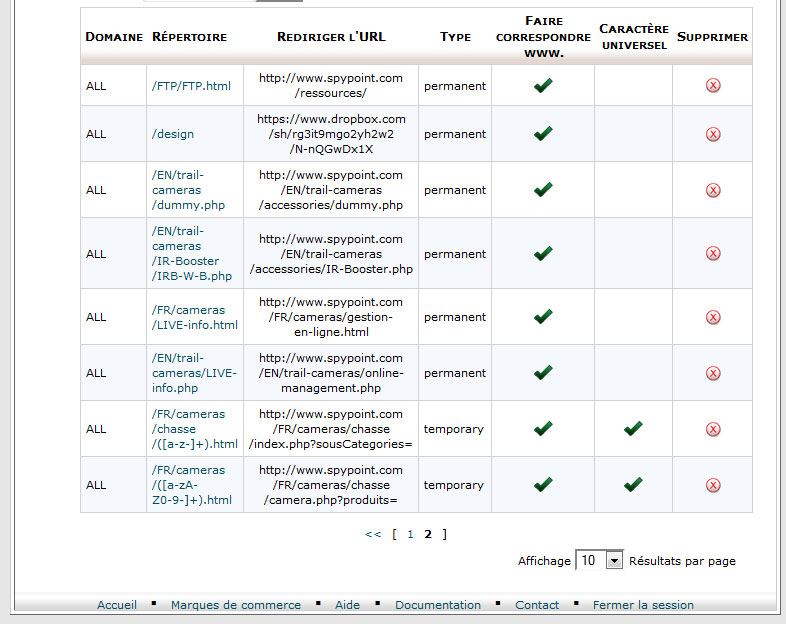The height and width of the screenshot is (624, 786).
Task: Go to previous page with << link
Action: pos(373,534)
